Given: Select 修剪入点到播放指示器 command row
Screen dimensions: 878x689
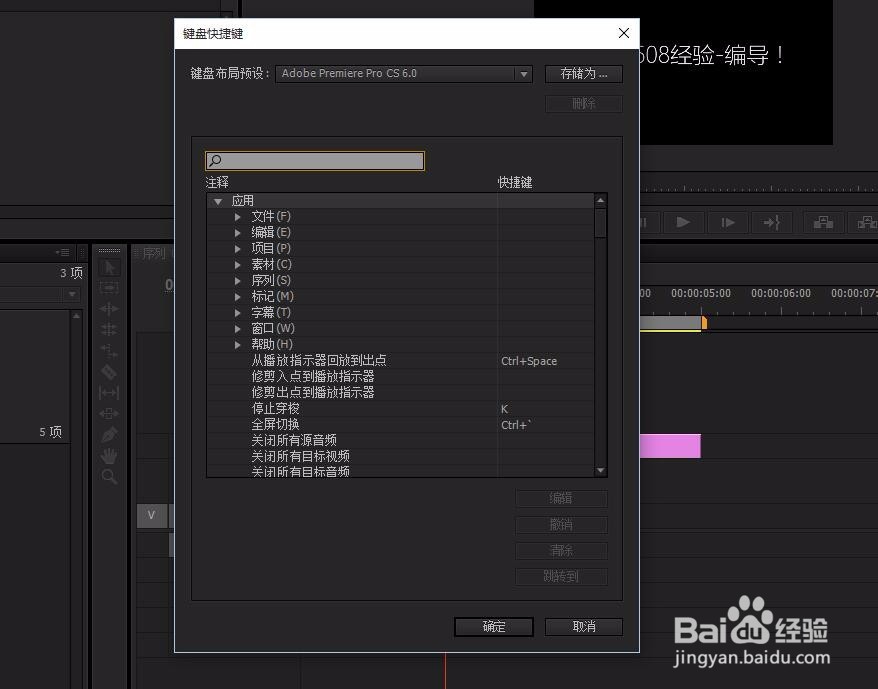Looking at the screenshot, I should click(400, 376).
